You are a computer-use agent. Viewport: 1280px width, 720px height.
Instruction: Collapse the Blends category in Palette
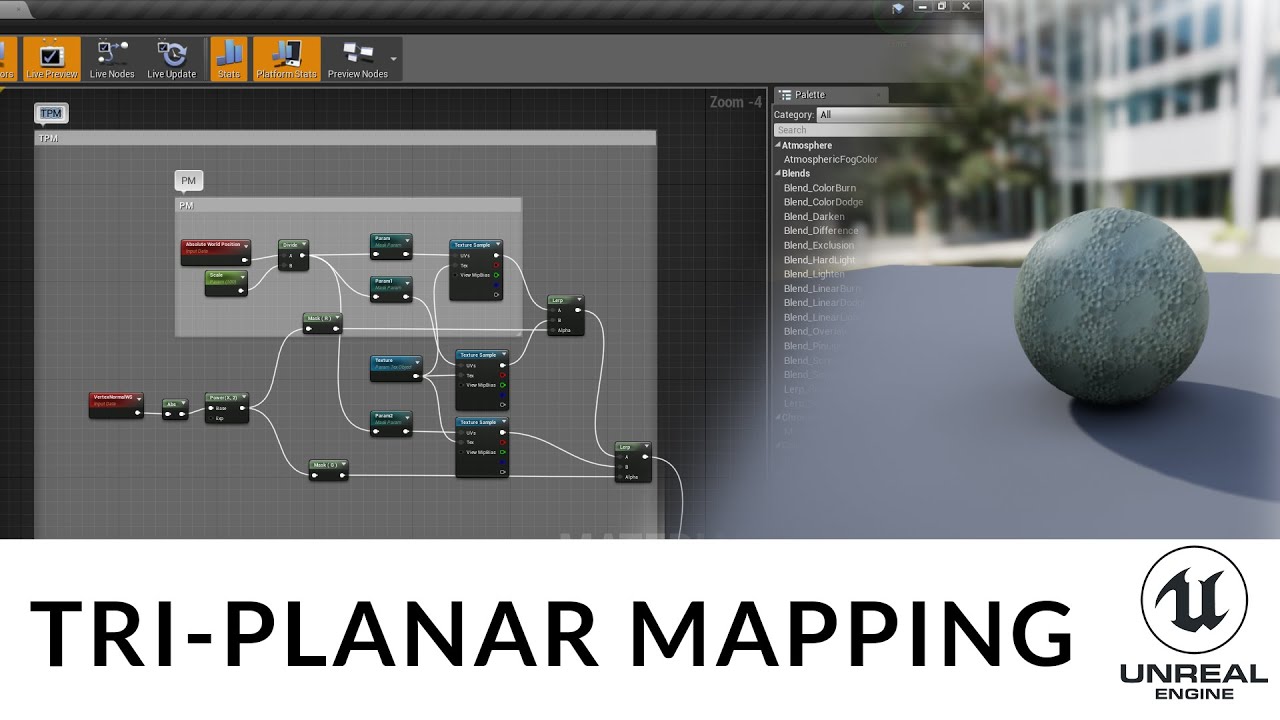tap(778, 174)
